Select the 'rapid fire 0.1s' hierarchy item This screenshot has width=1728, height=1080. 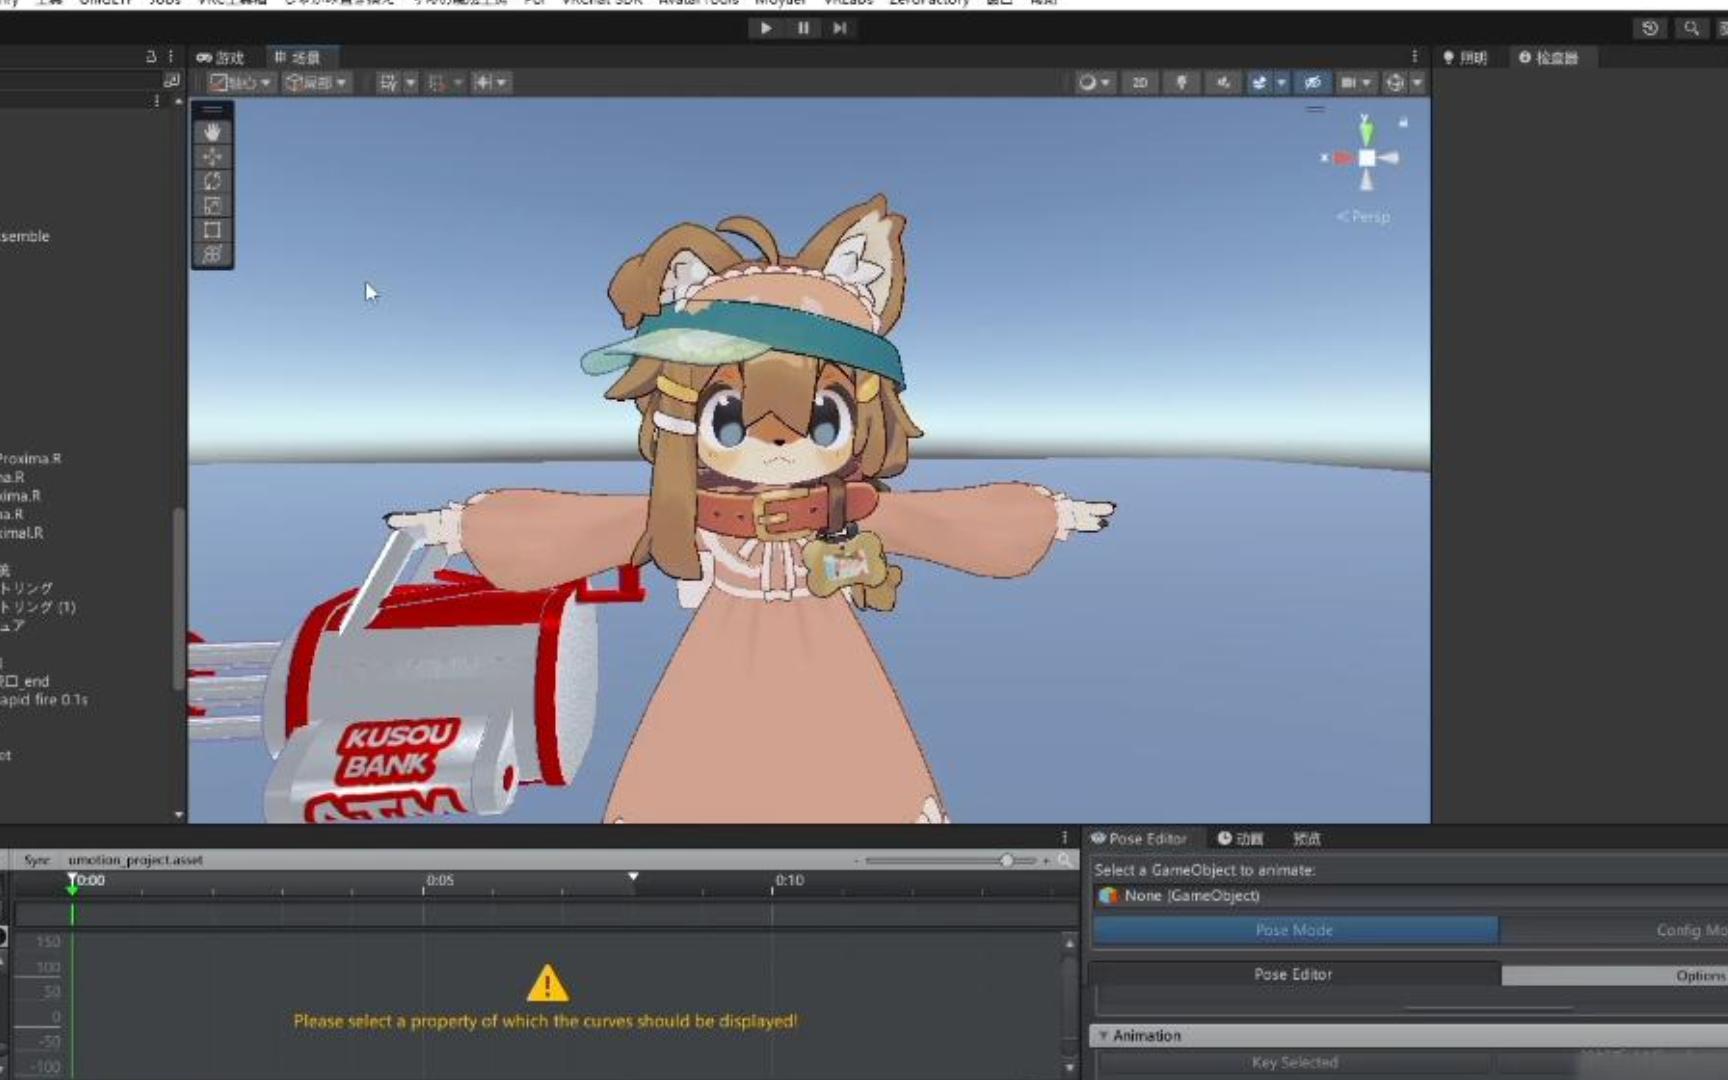(x=44, y=699)
